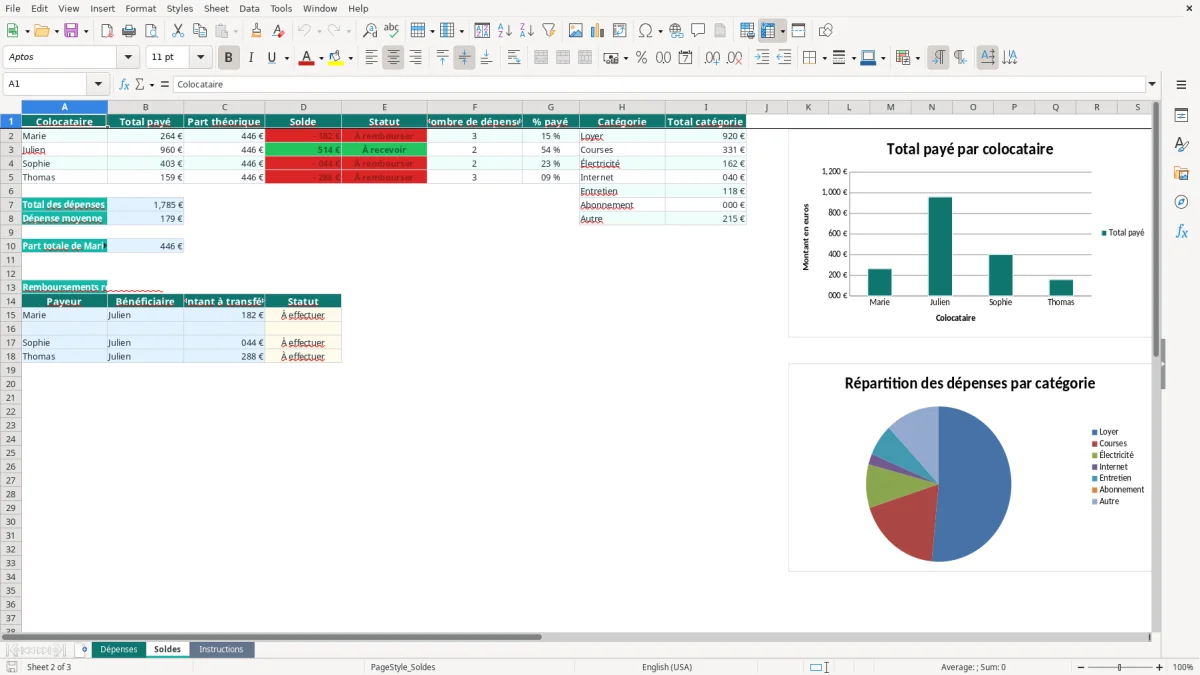Click column header D
The height and width of the screenshot is (675, 1200).
tap(303, 107)
